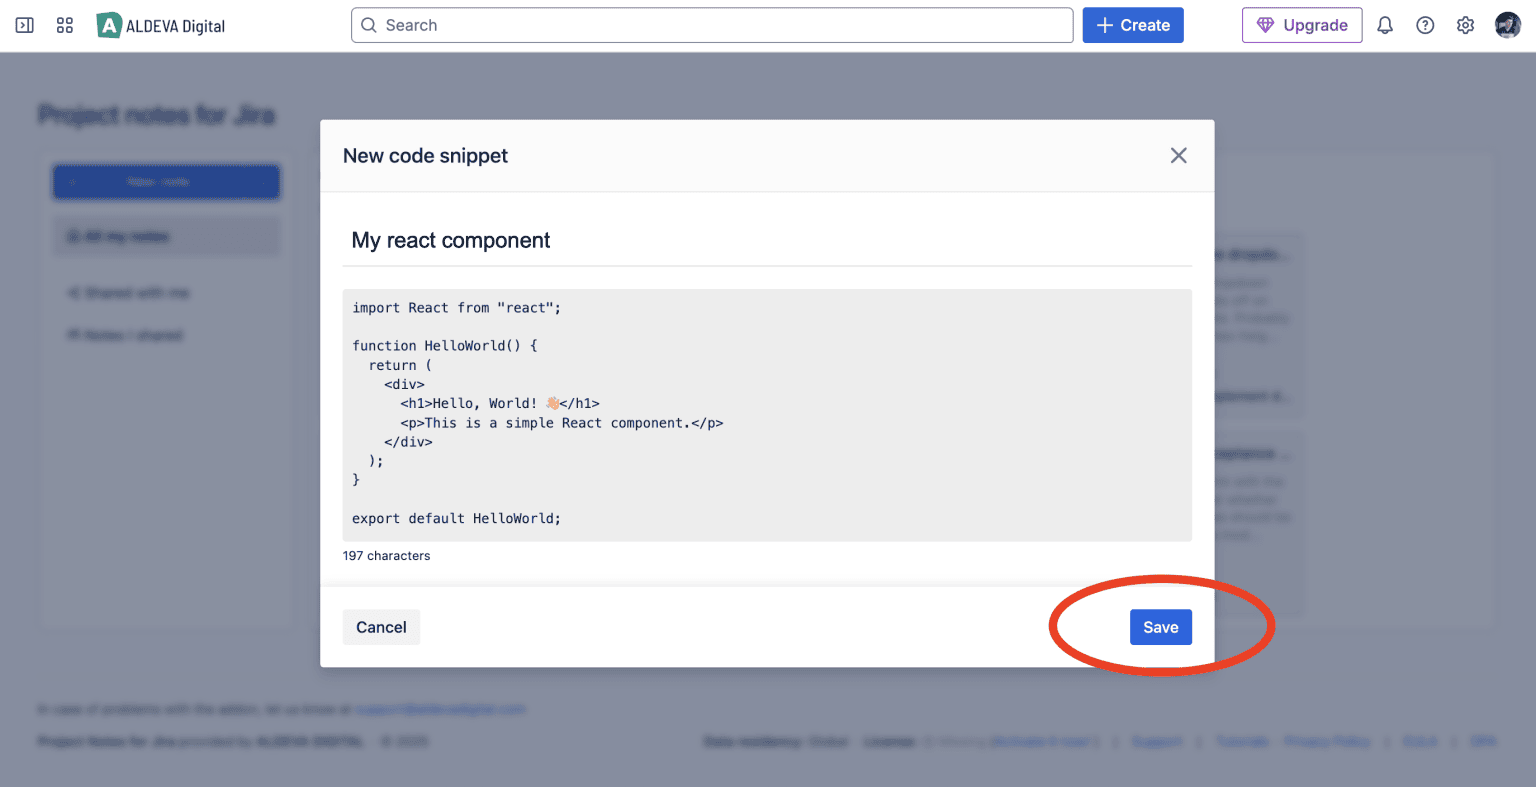Screen dimensions: 1536x787
Task: Open the notifications bell
Action: tap(1385, 25)
